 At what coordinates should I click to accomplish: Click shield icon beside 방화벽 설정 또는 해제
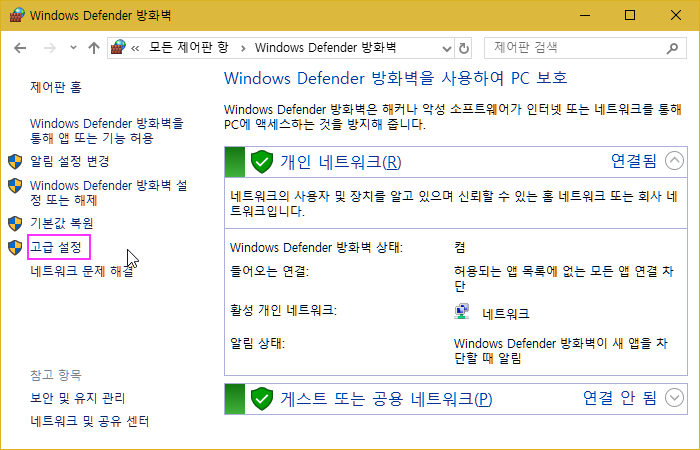pyautogui.click(x=15, y=186)
